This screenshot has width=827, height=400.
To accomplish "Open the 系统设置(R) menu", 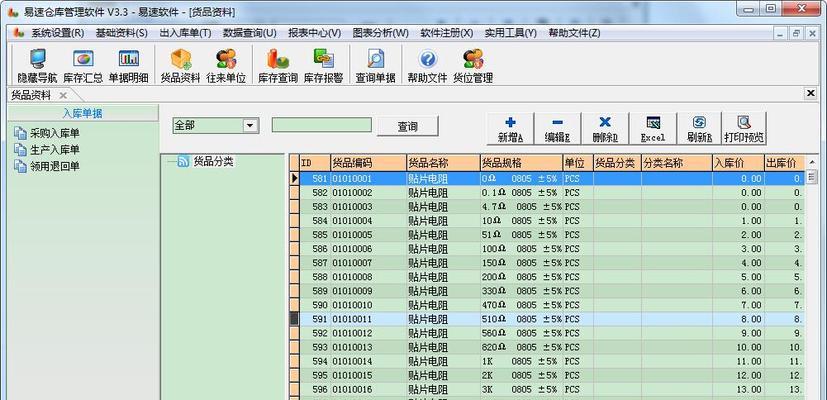I will click(x=57, y=33).
